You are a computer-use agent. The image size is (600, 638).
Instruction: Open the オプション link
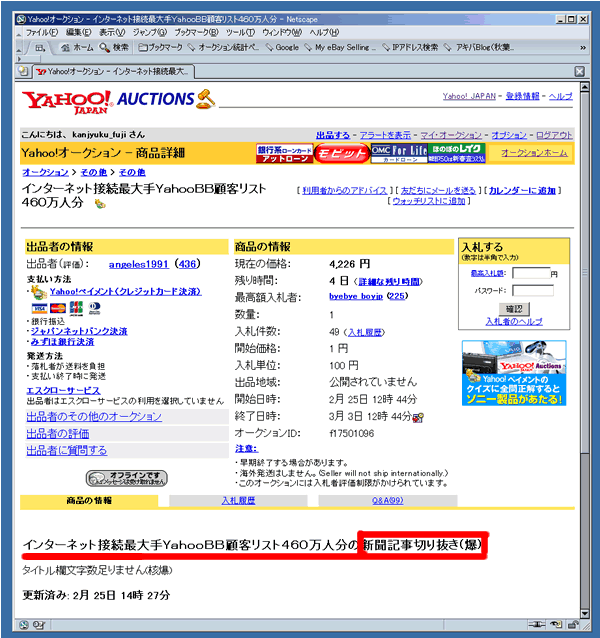pyautogui.click(x=509, y=135)
